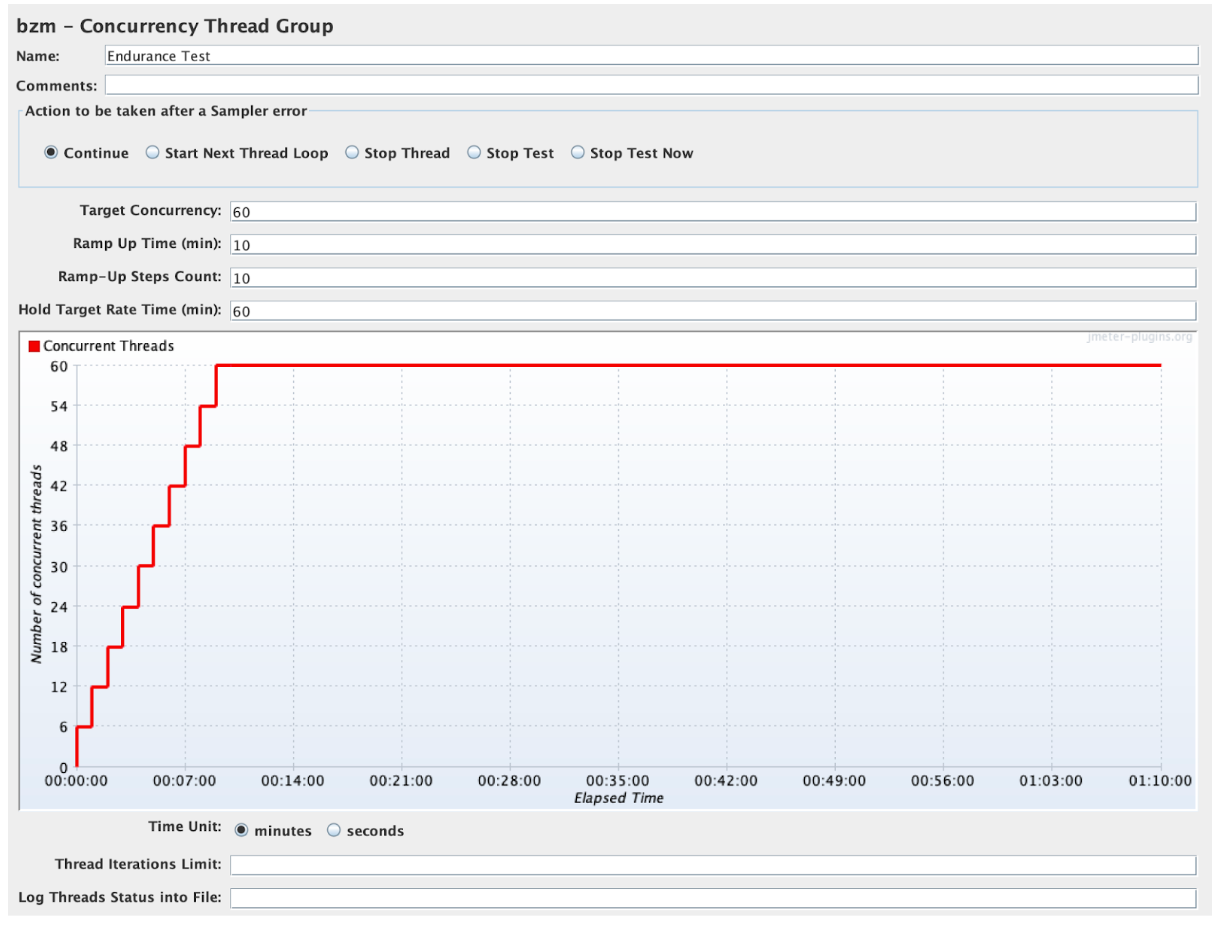1212x926 pixels.
Task: Switch Time Unit to seconds
Action: coord(334,831)
